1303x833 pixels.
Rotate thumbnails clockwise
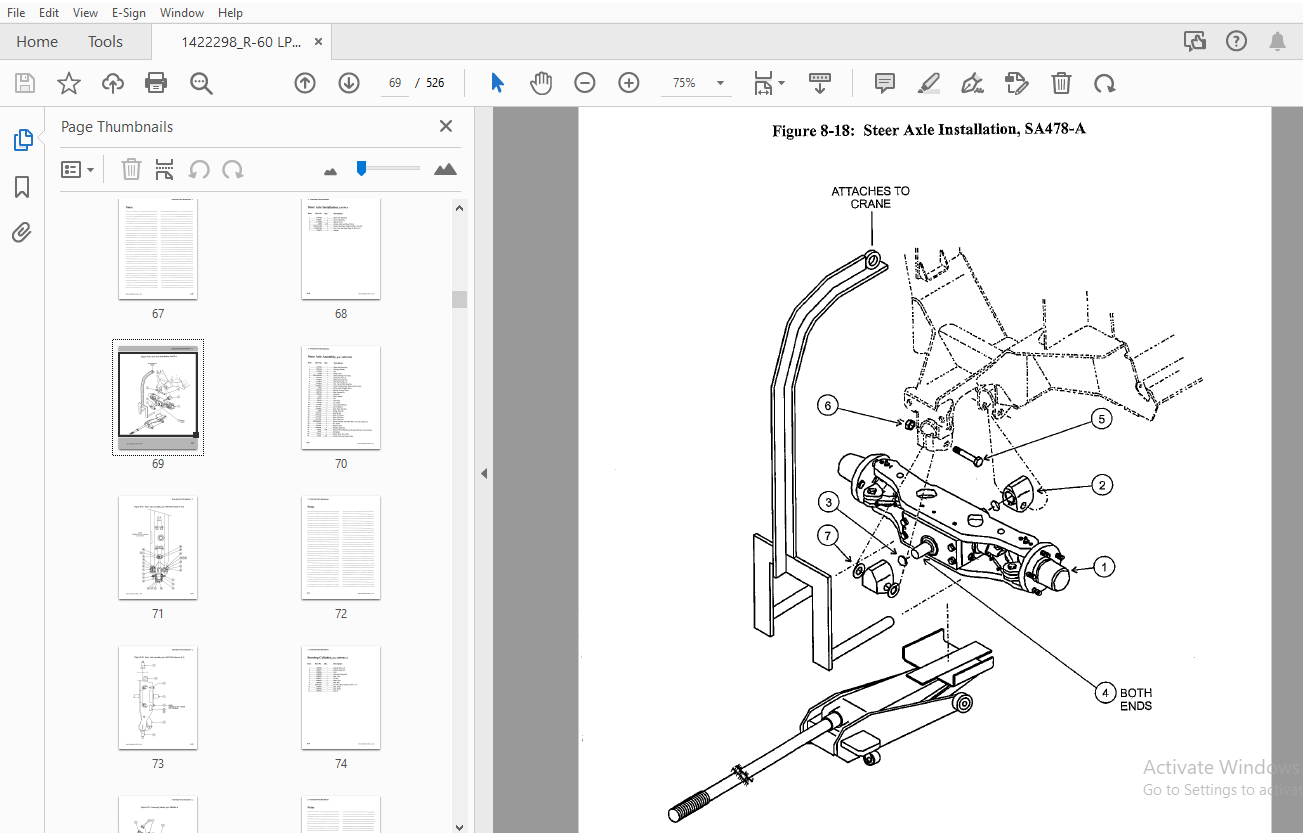[x=233, y=169]
